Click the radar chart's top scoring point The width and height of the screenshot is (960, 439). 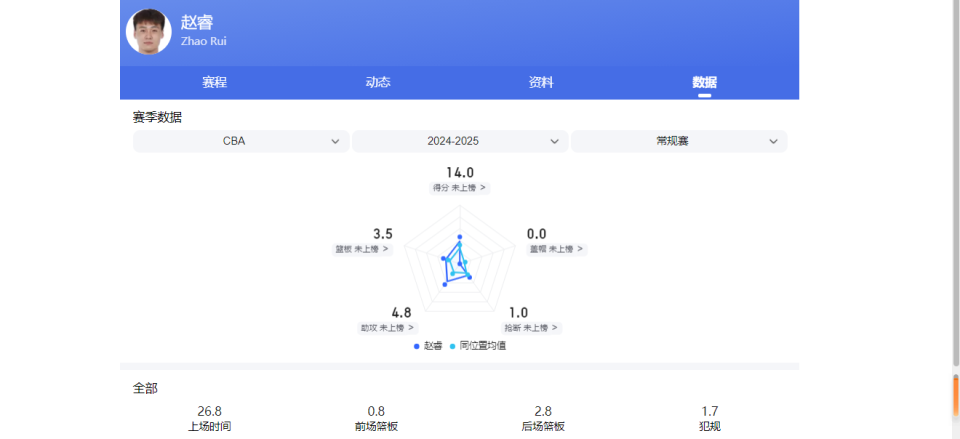coord(459,237)
